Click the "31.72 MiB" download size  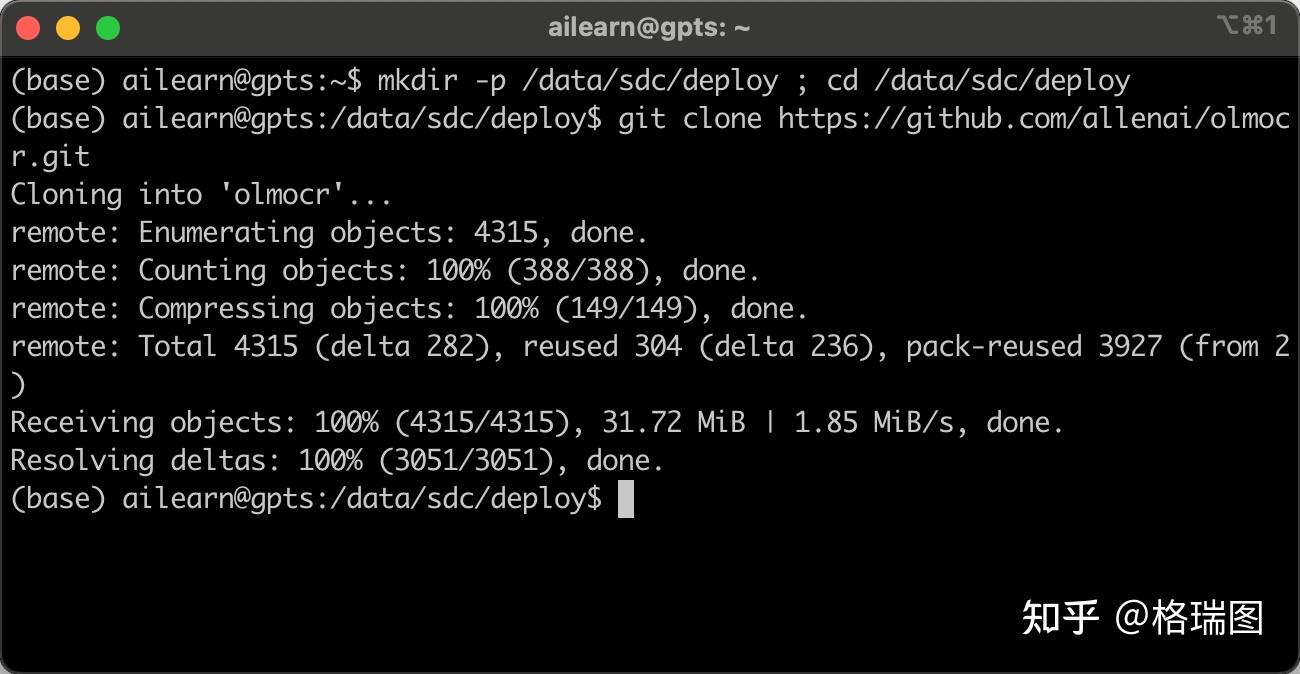coord(673,423)
